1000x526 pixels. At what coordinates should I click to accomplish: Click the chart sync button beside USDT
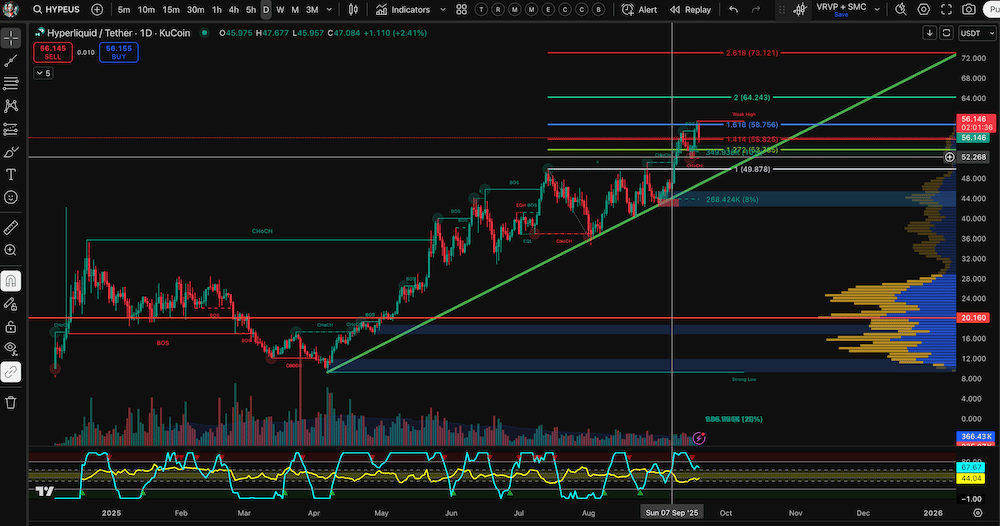point(946,33)
